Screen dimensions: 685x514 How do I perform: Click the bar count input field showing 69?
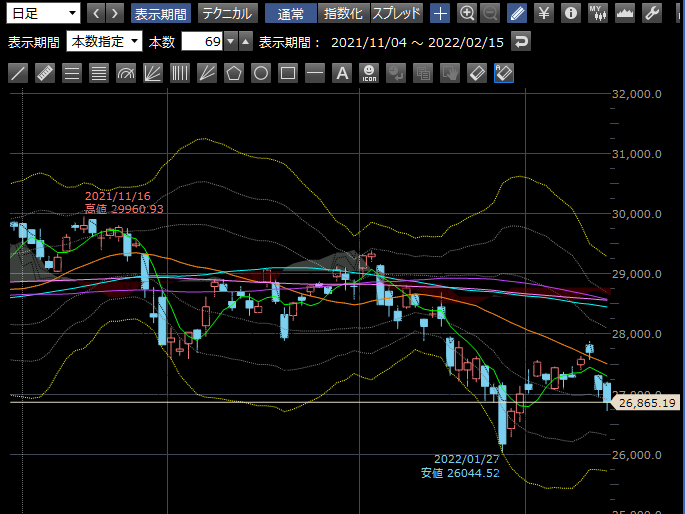pyautogui.click(x=203, y=42)
